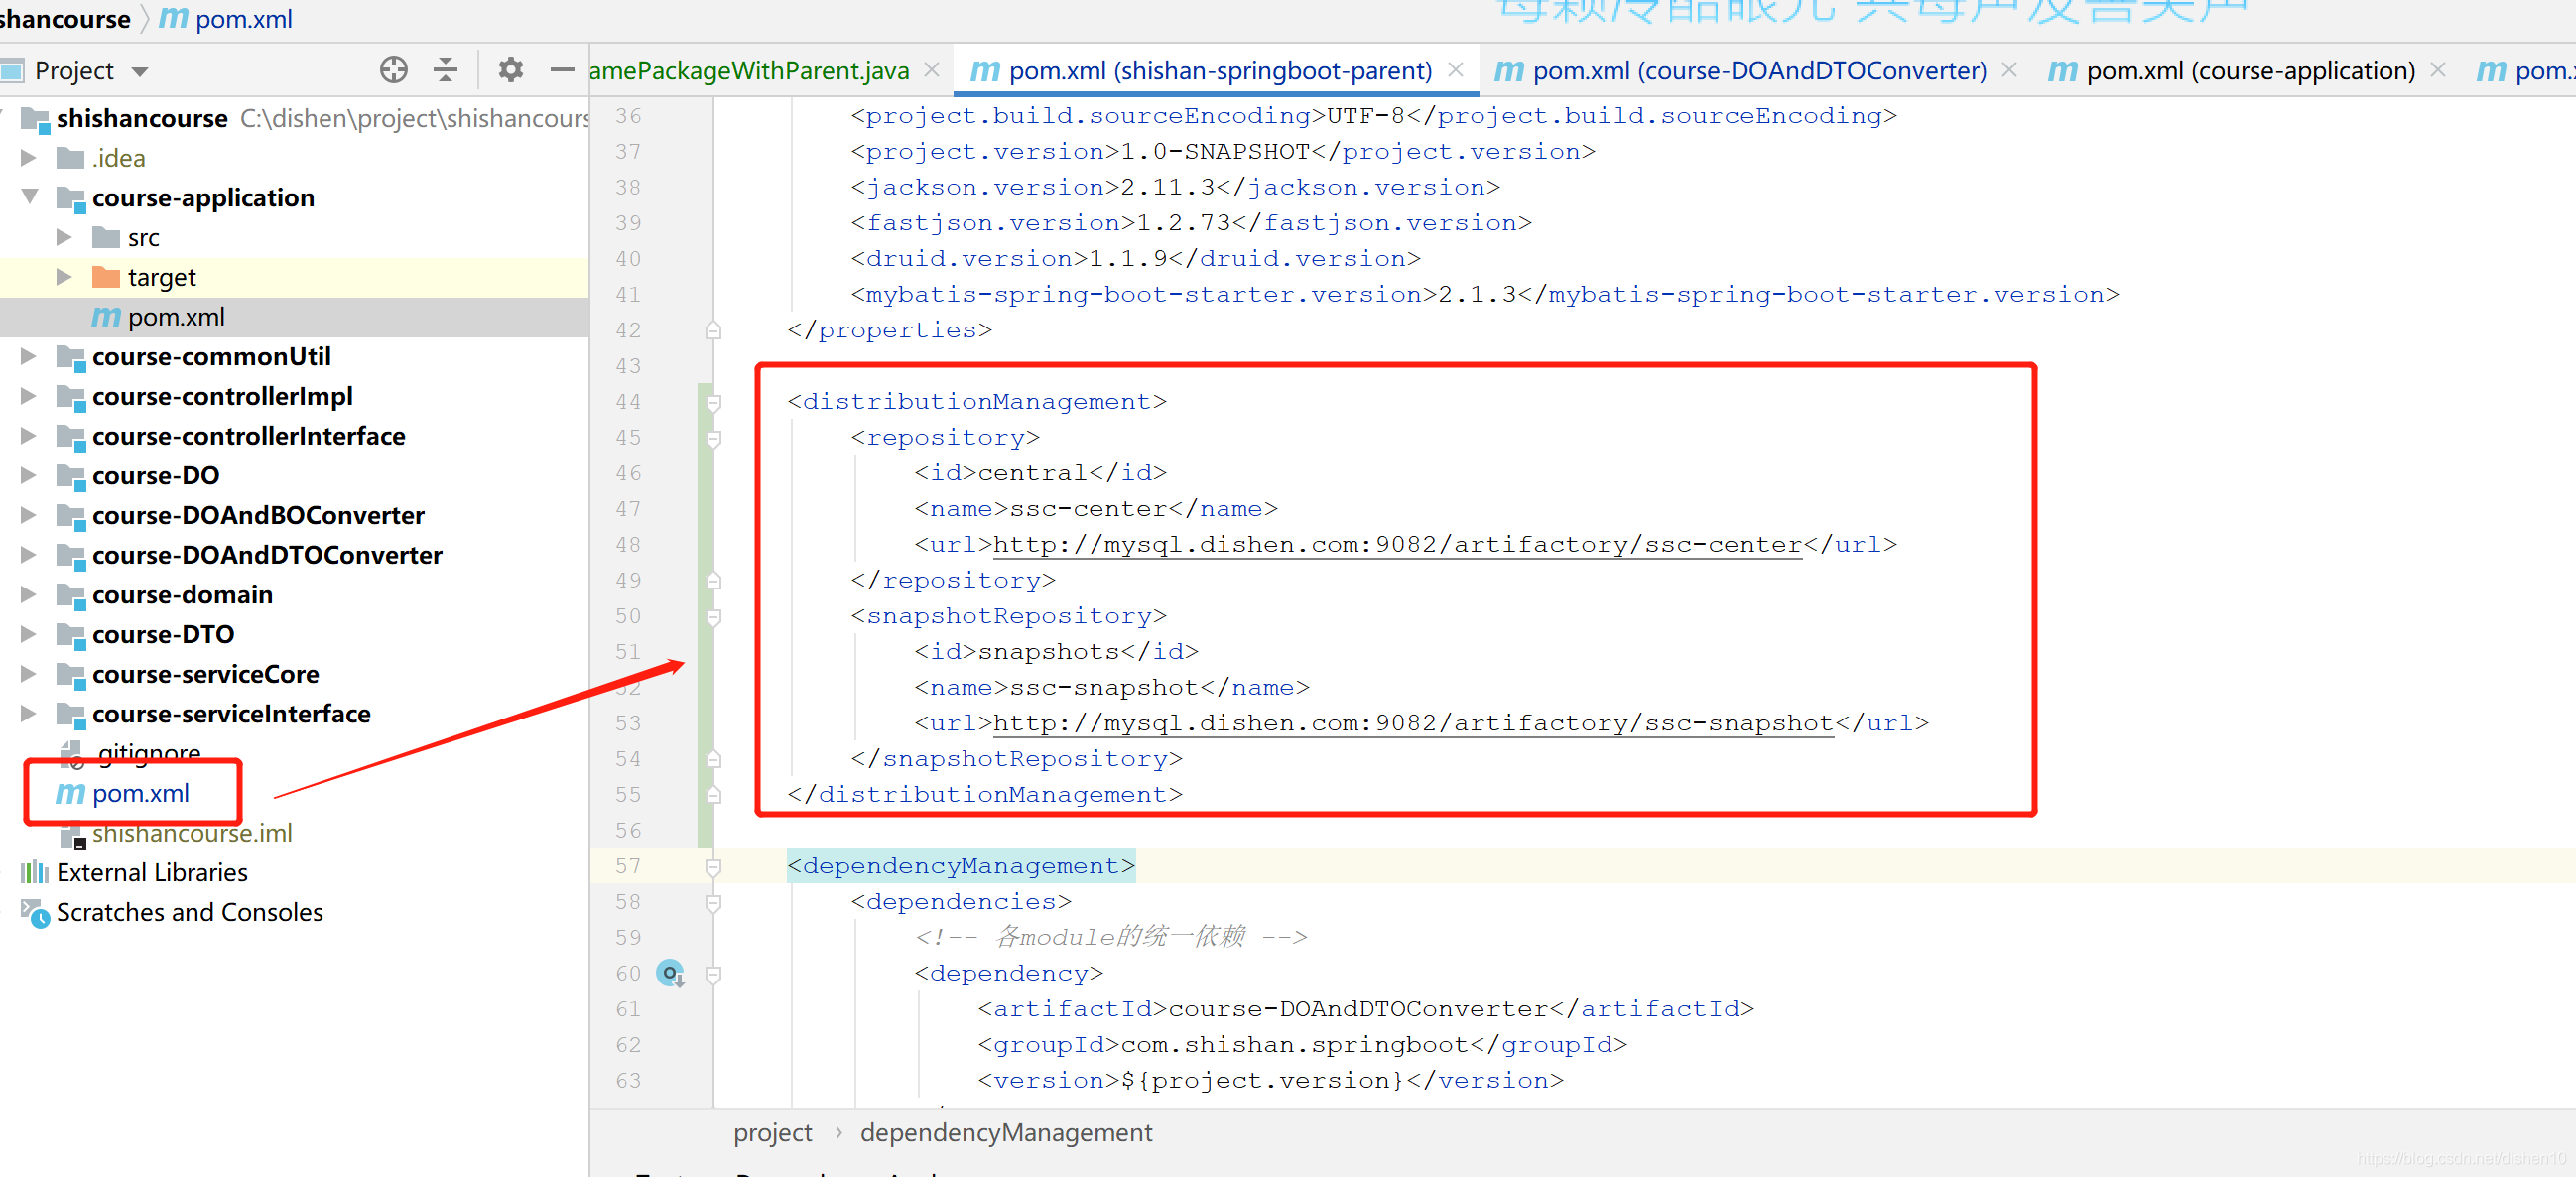Click the Maven icon of course-application pom.xml

pyautogui.click(x=106, y=317)
